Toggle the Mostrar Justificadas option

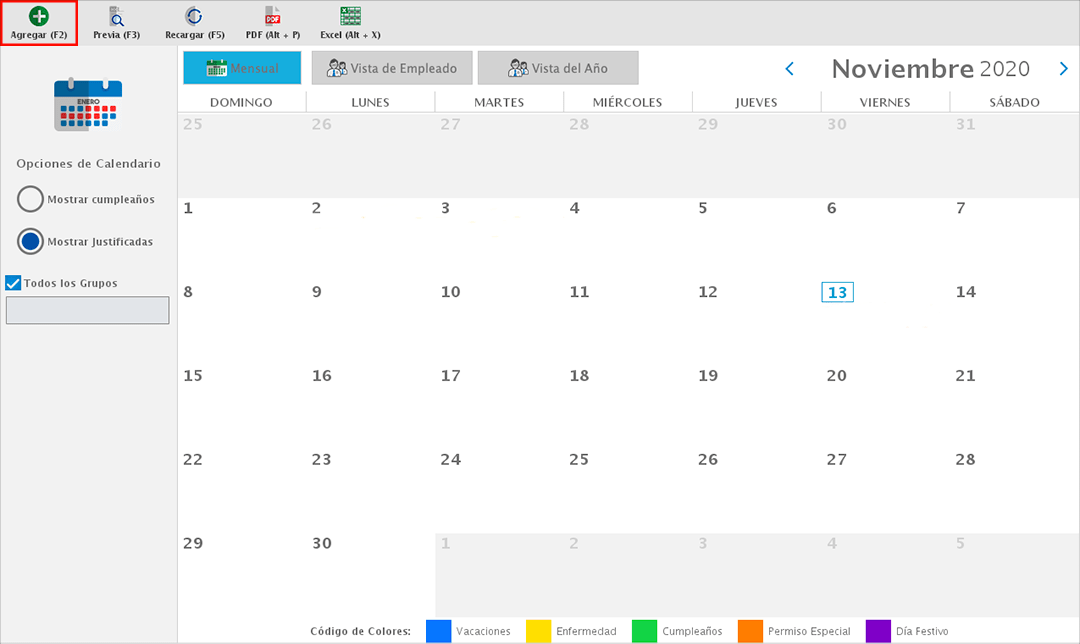click(x=31, y=241)
